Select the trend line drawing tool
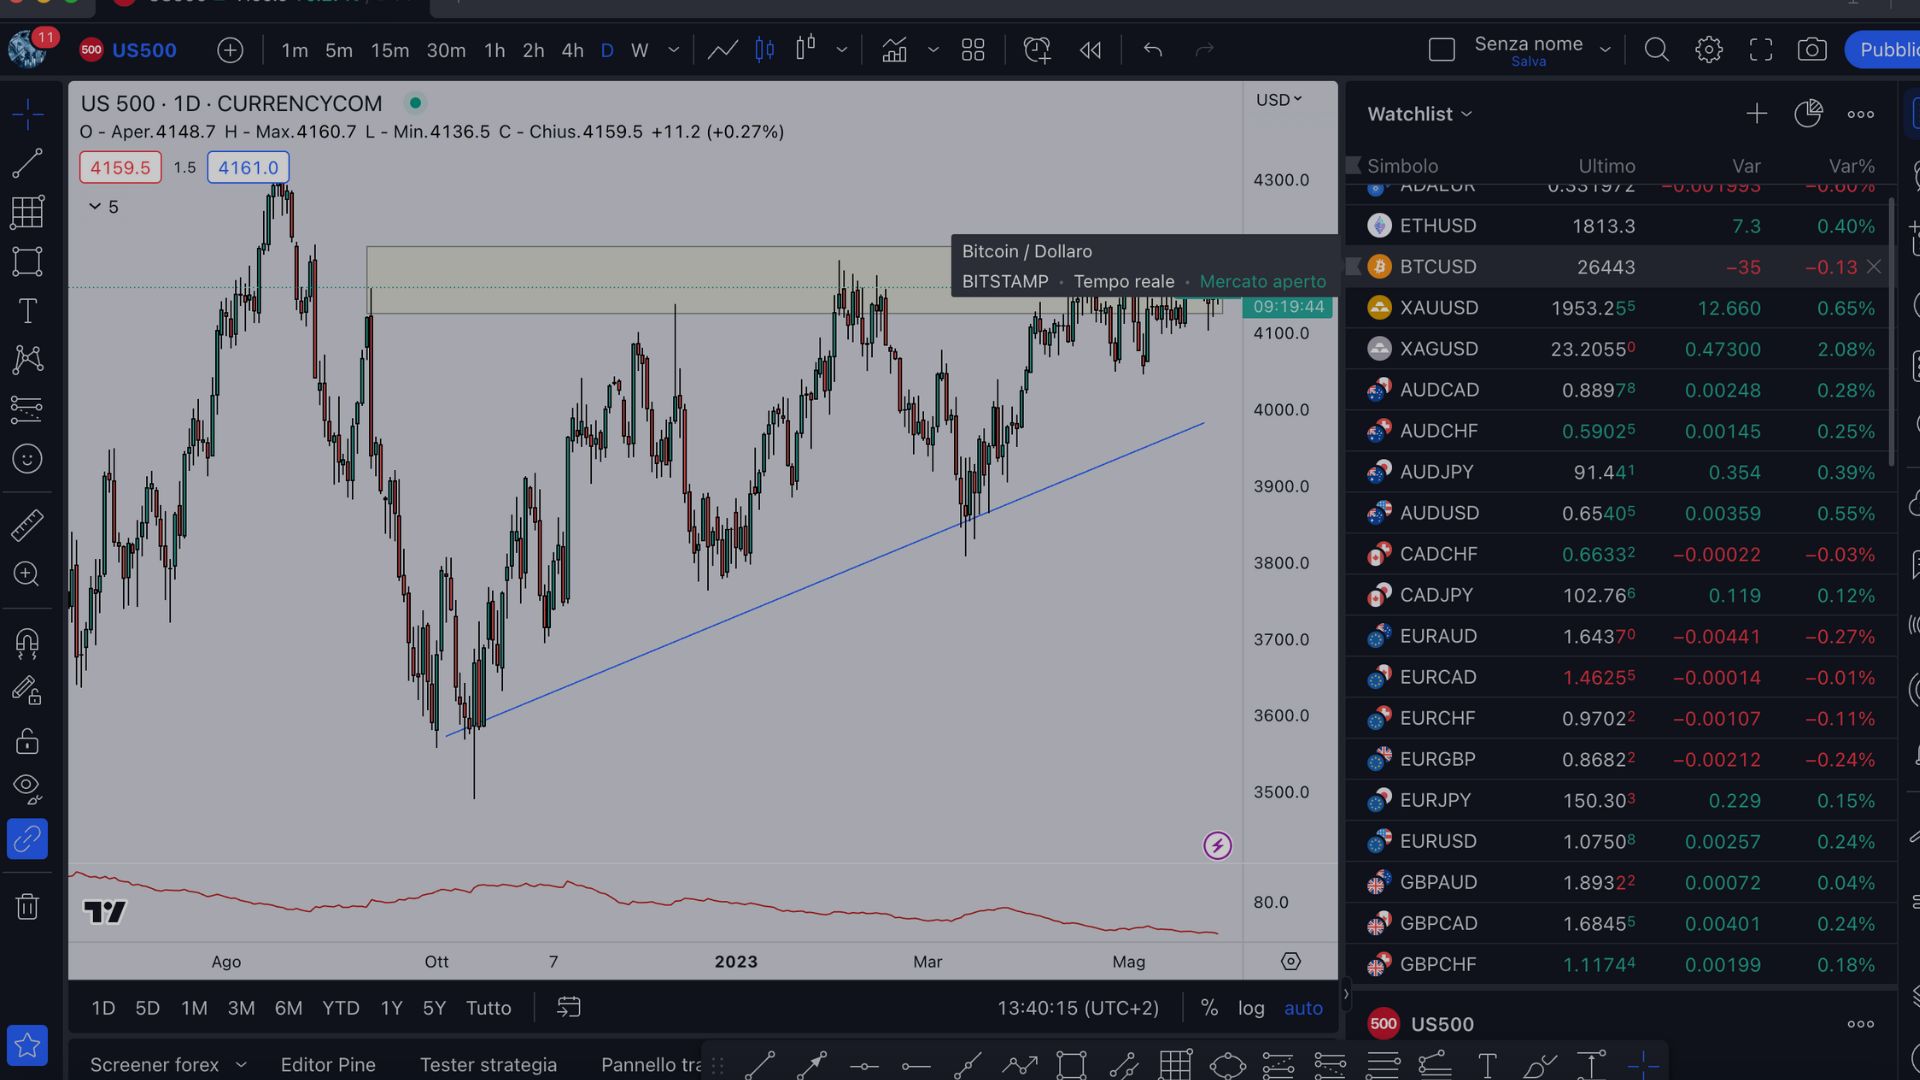 27,163
